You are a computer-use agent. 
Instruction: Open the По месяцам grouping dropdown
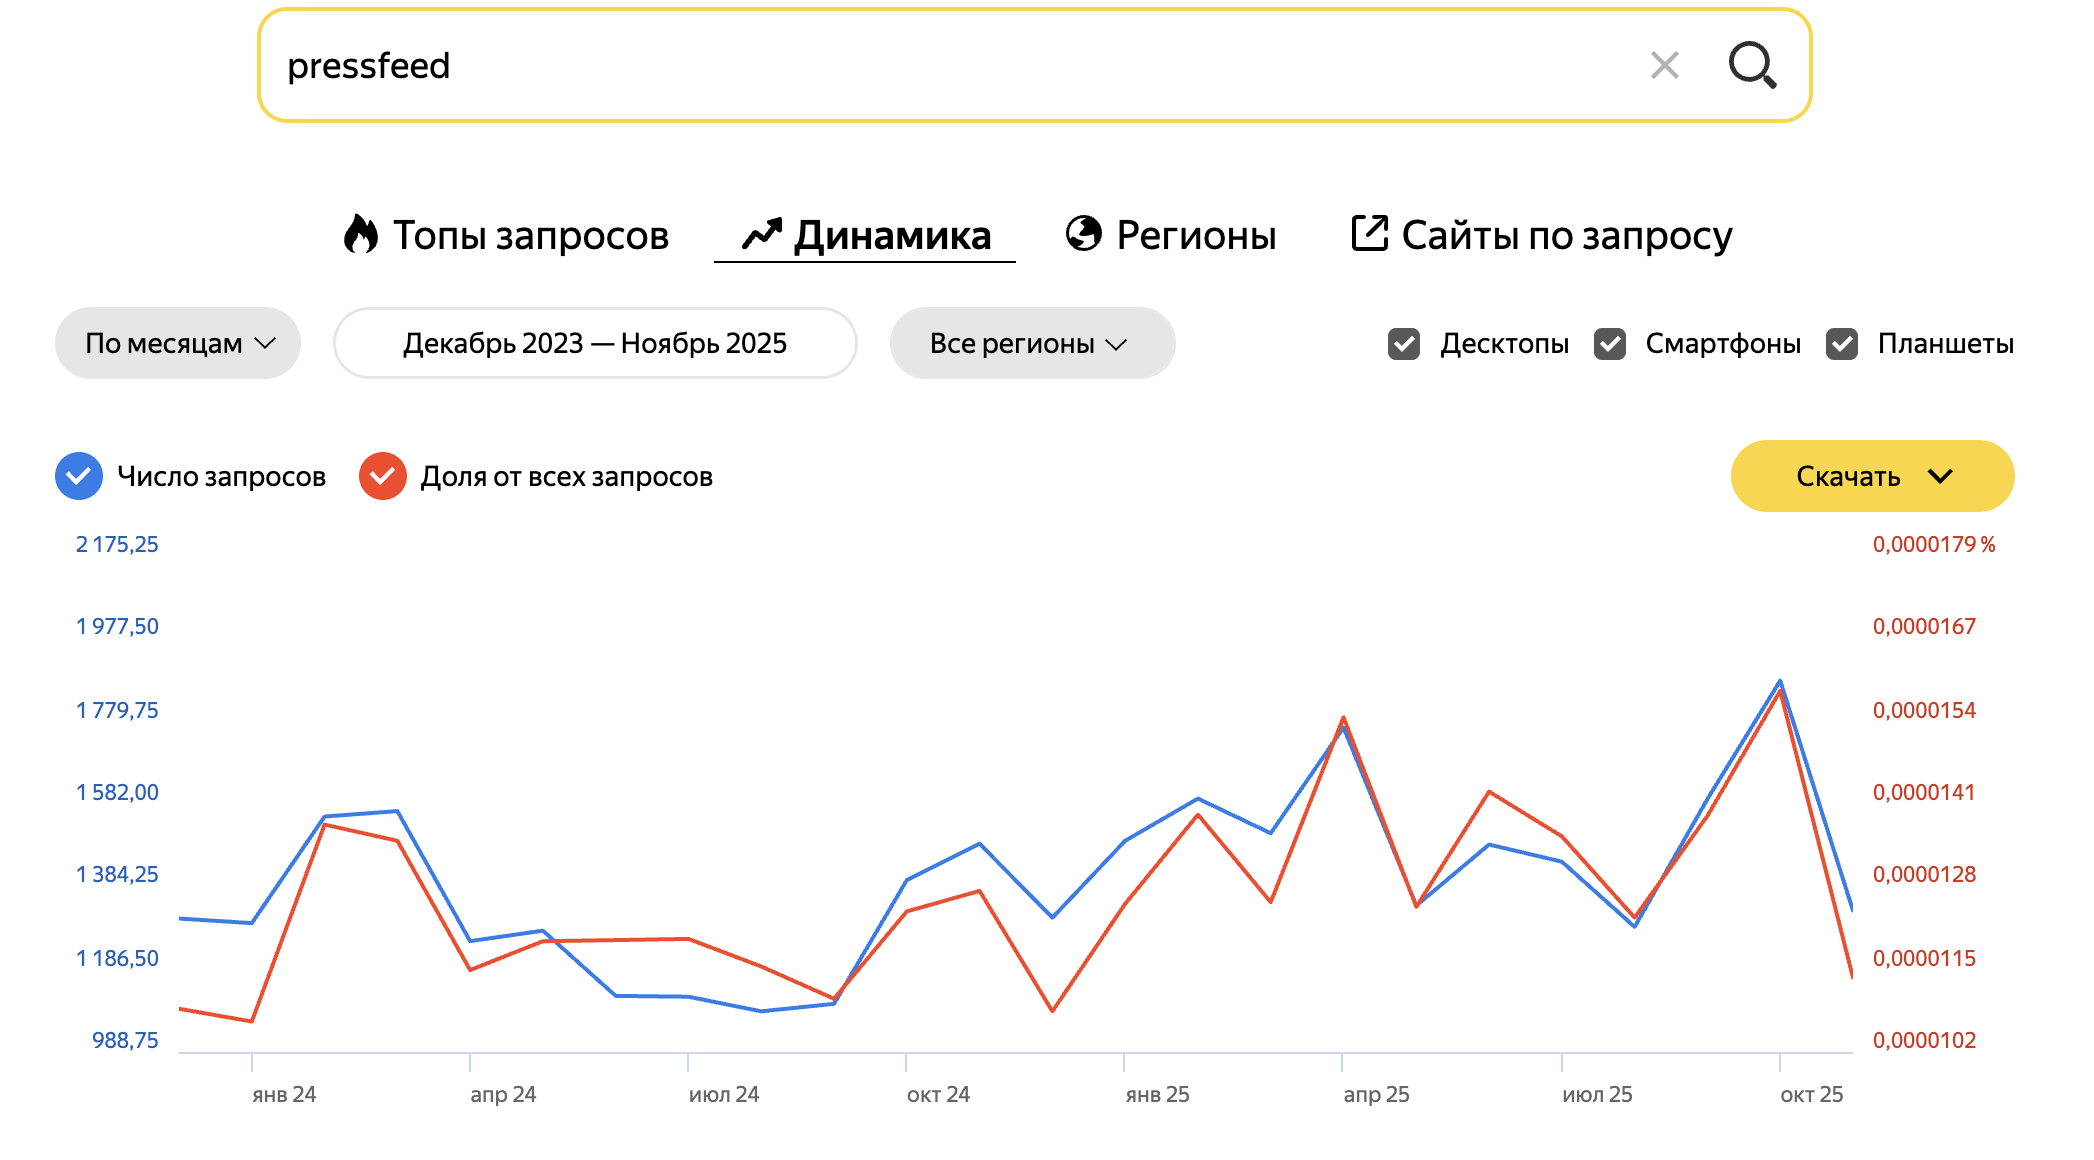coord(178,343)
